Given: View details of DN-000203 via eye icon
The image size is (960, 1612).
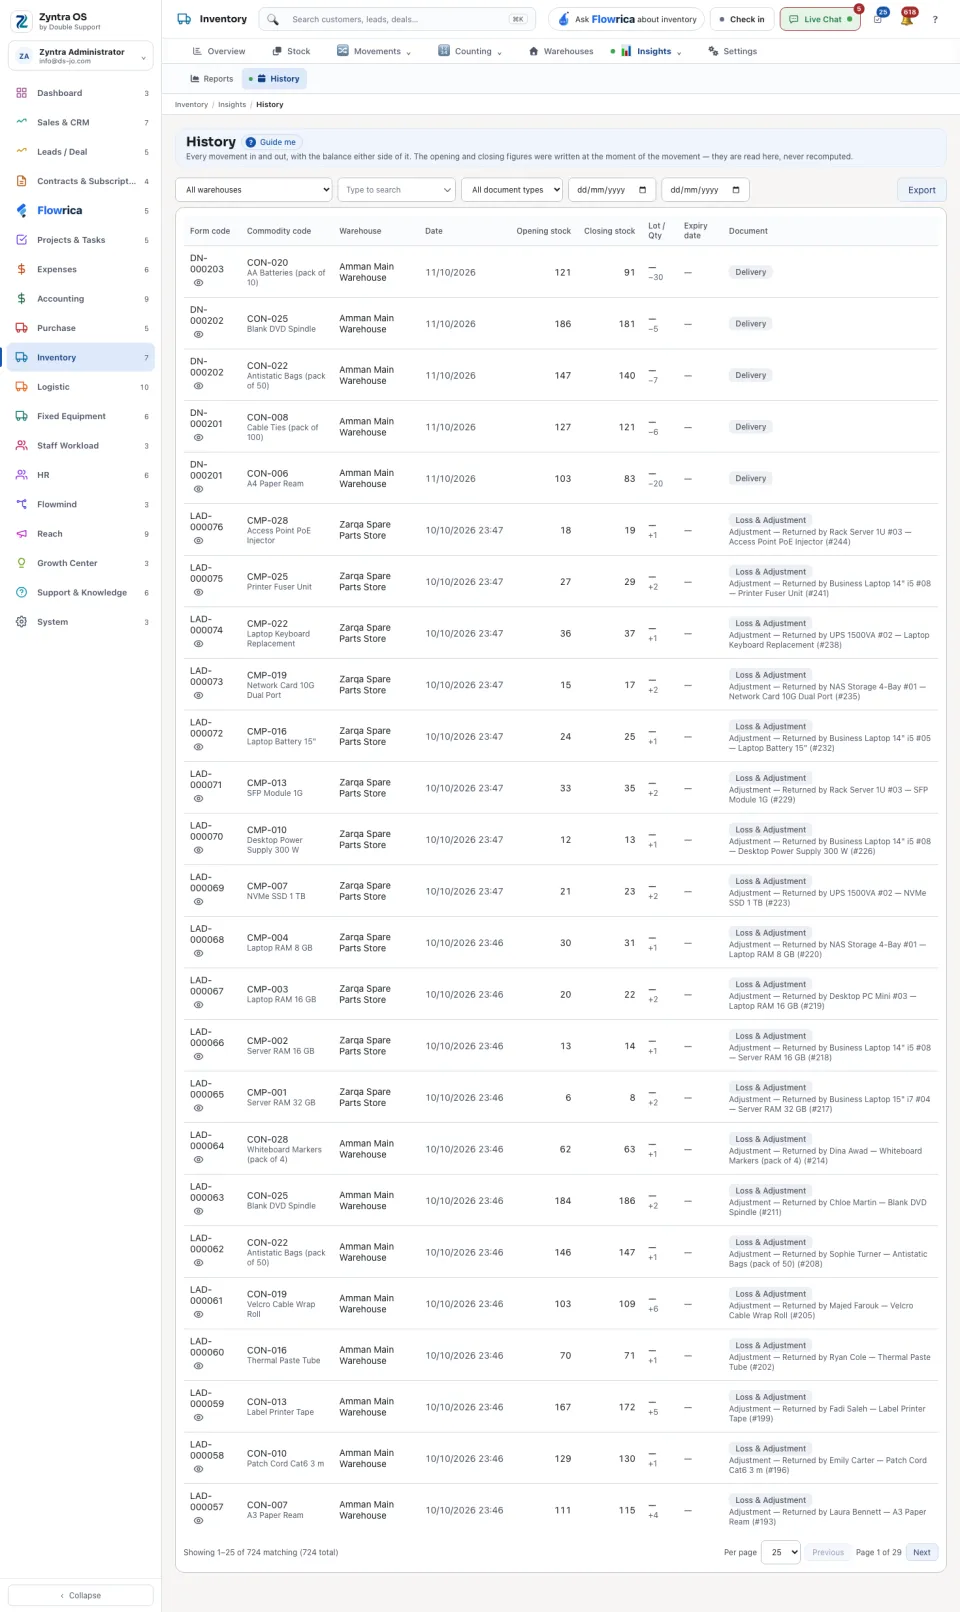Looking at the screenshot, I should click(x=198, y=283).
